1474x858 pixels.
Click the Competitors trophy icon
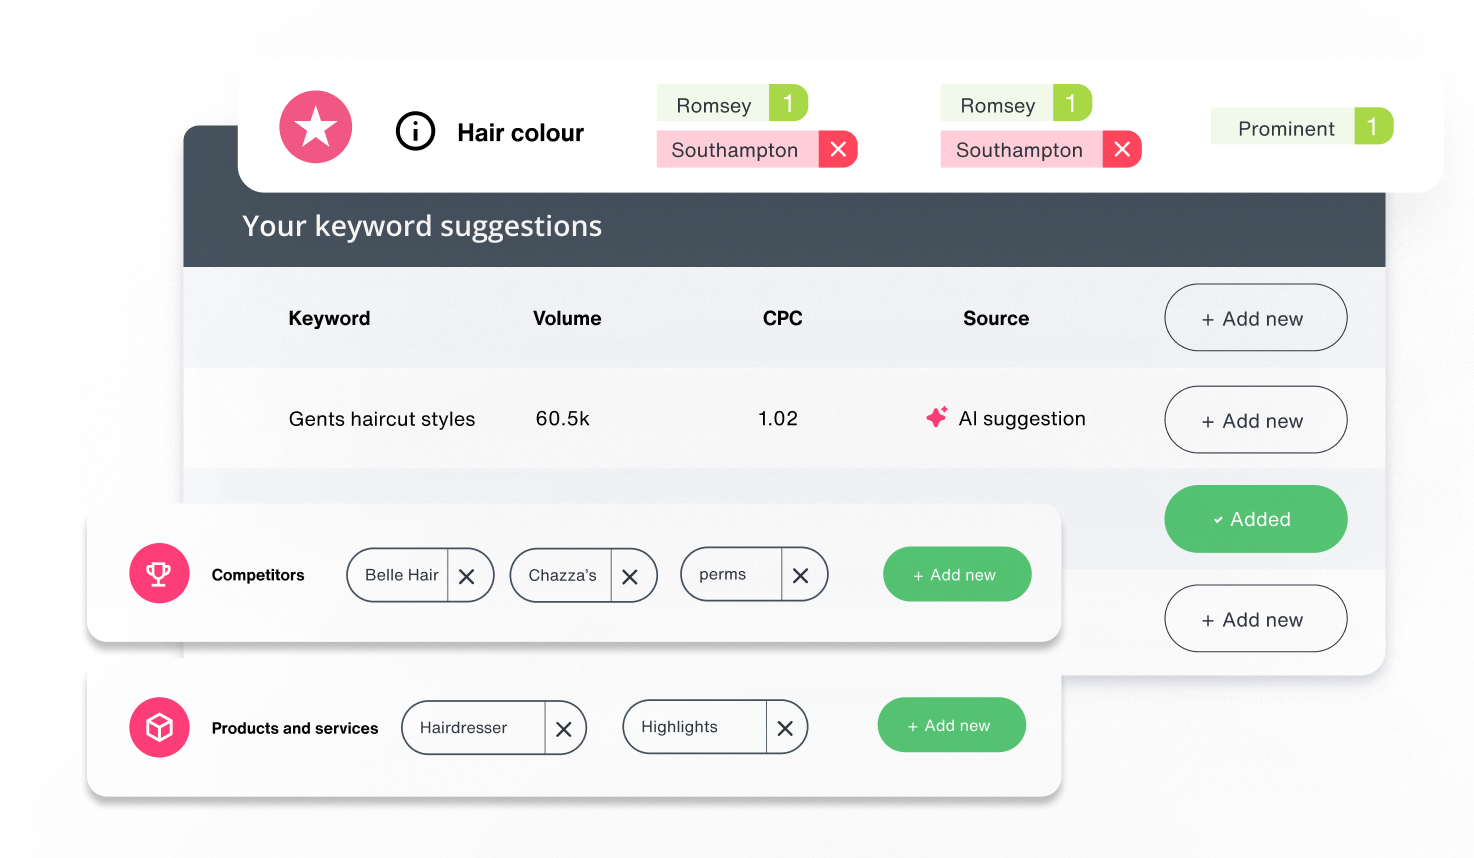159,574
